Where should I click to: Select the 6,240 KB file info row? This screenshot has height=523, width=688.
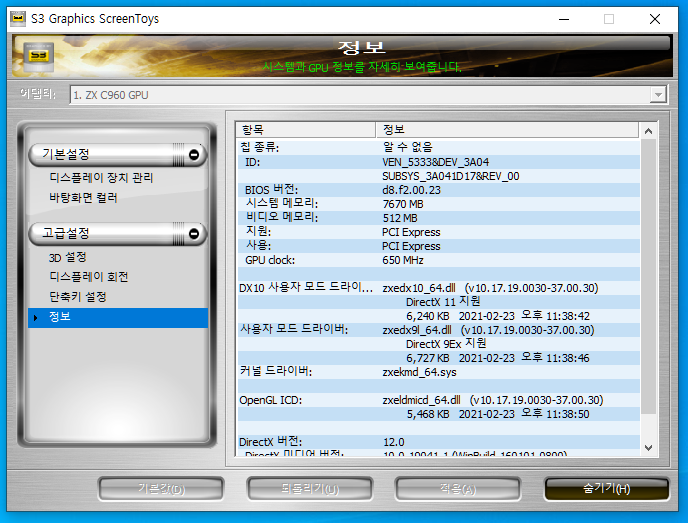click(x=438, y=316)
